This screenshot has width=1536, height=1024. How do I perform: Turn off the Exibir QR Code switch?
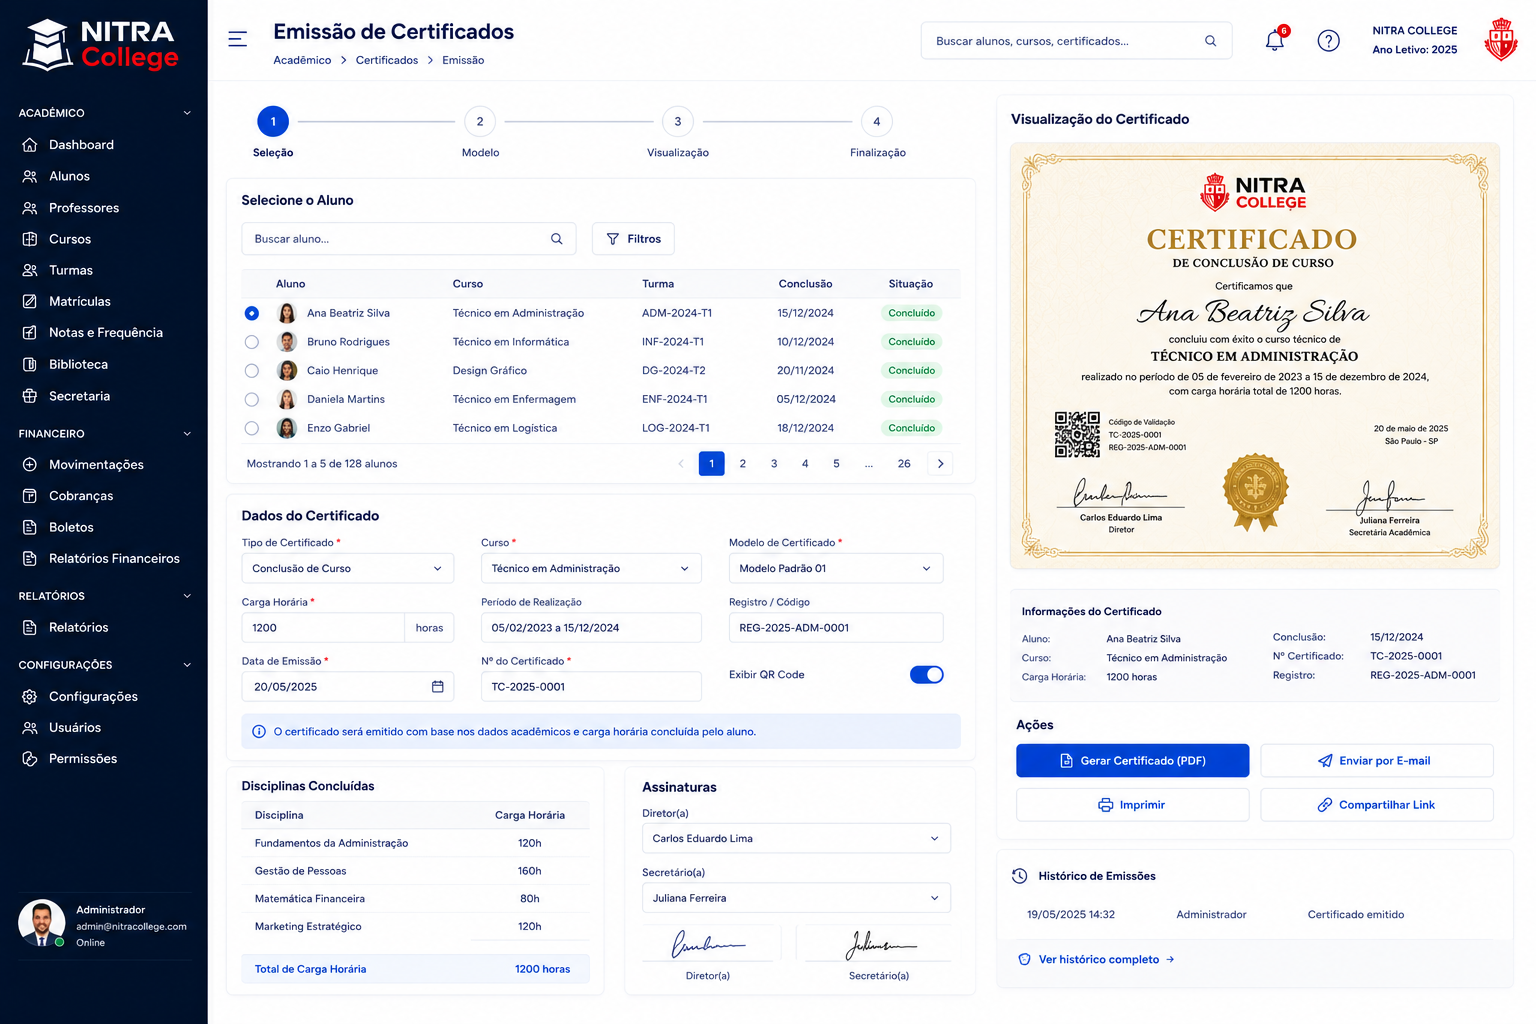coord(926,674)
